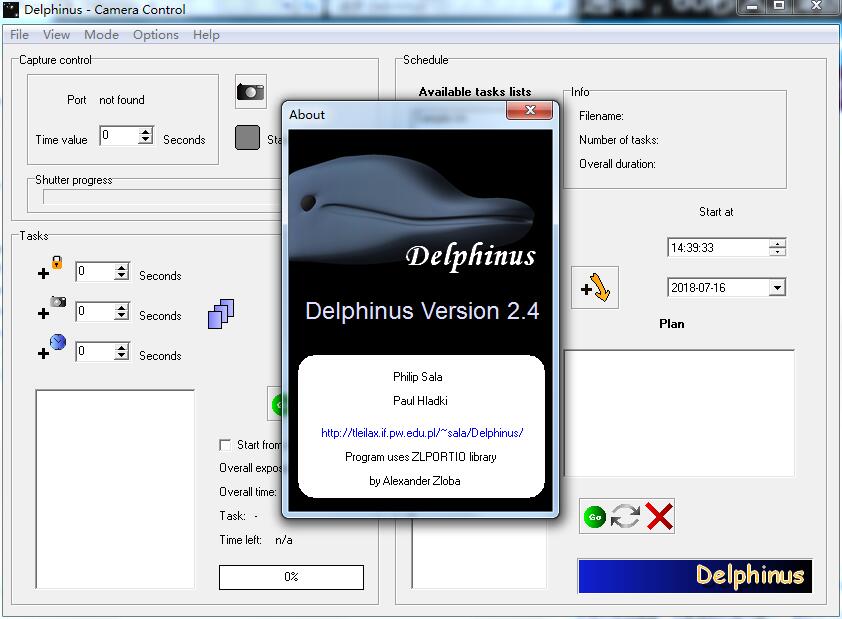
Task: Click the name 'Paul Hladki' in About
Action: pos(420,401)
